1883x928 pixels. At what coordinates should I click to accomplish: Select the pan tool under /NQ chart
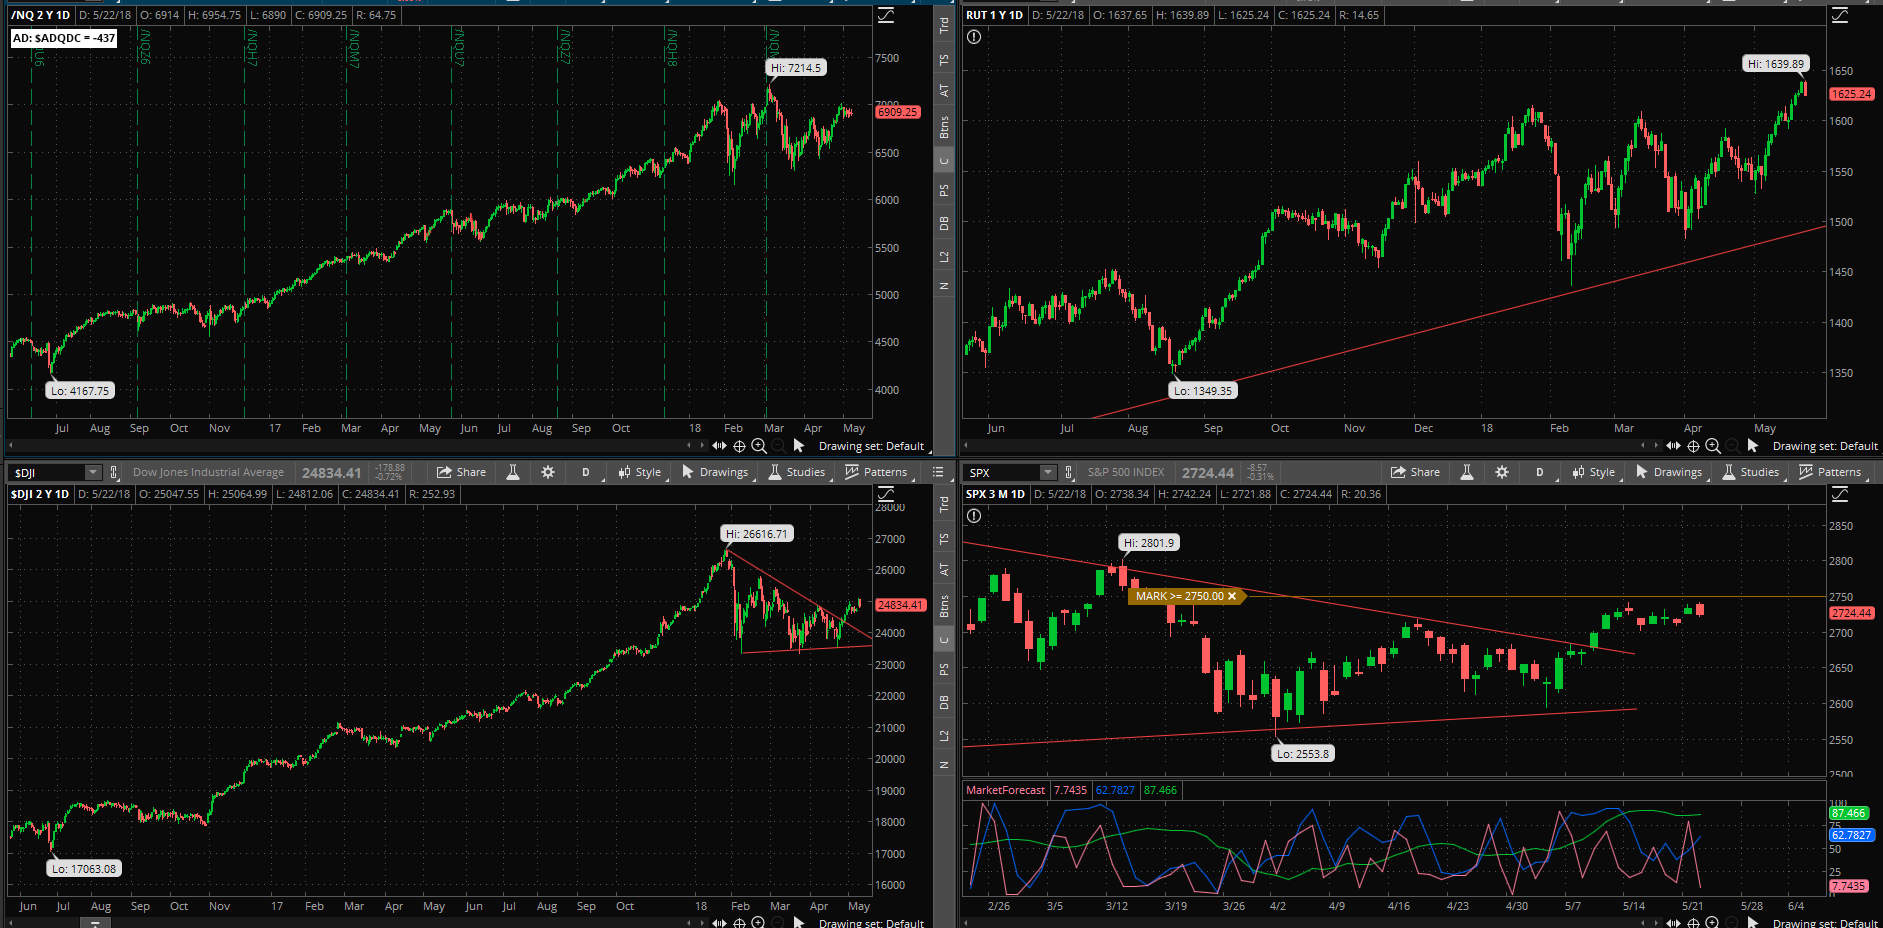coord(719,446)
